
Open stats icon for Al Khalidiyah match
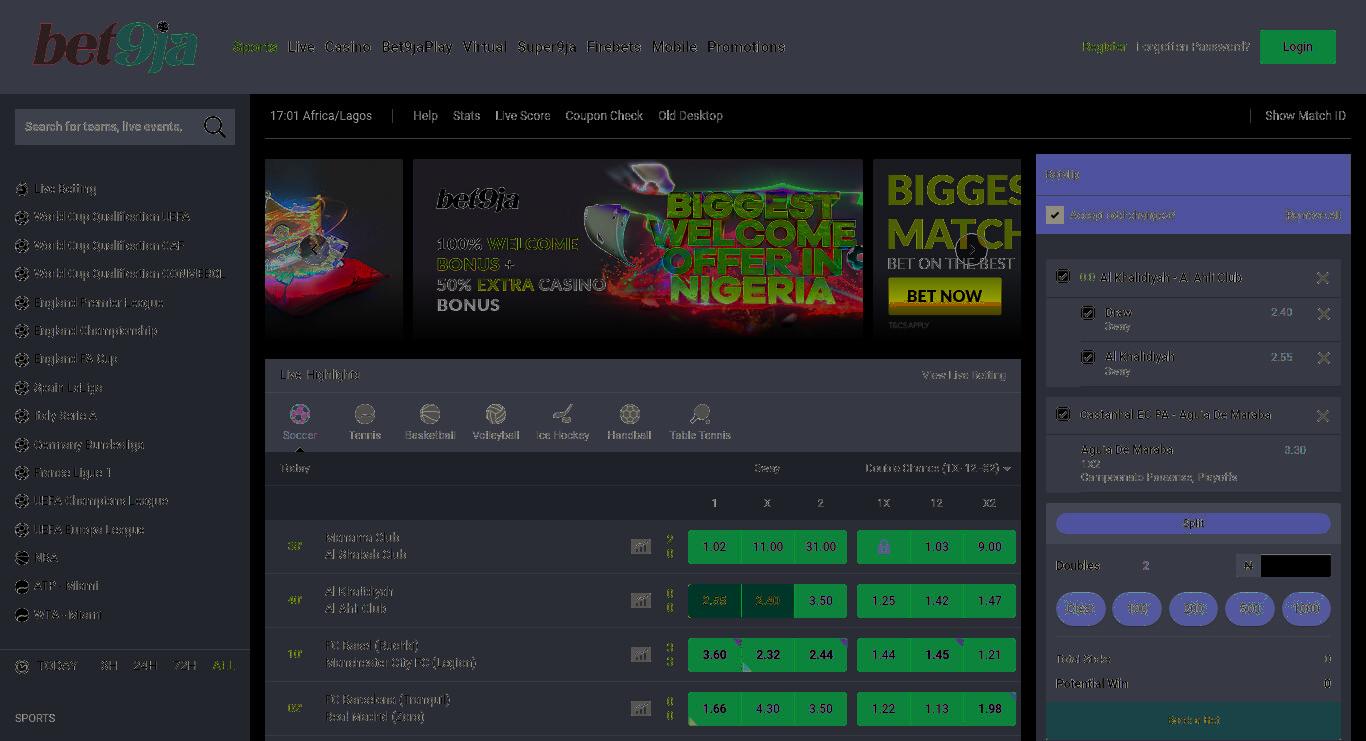tap(640, 600)
